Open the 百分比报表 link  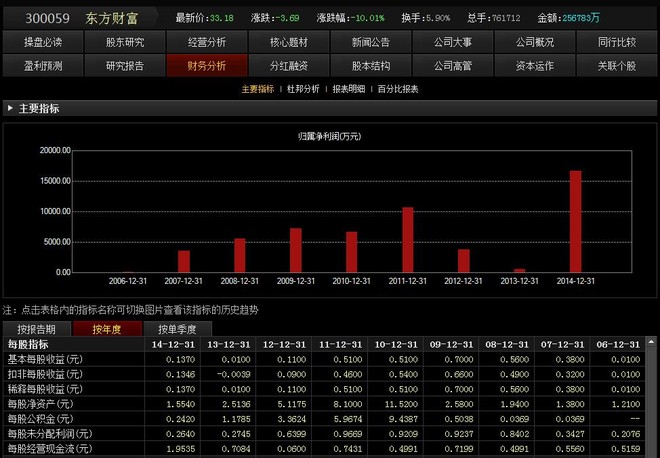point(398,89)
